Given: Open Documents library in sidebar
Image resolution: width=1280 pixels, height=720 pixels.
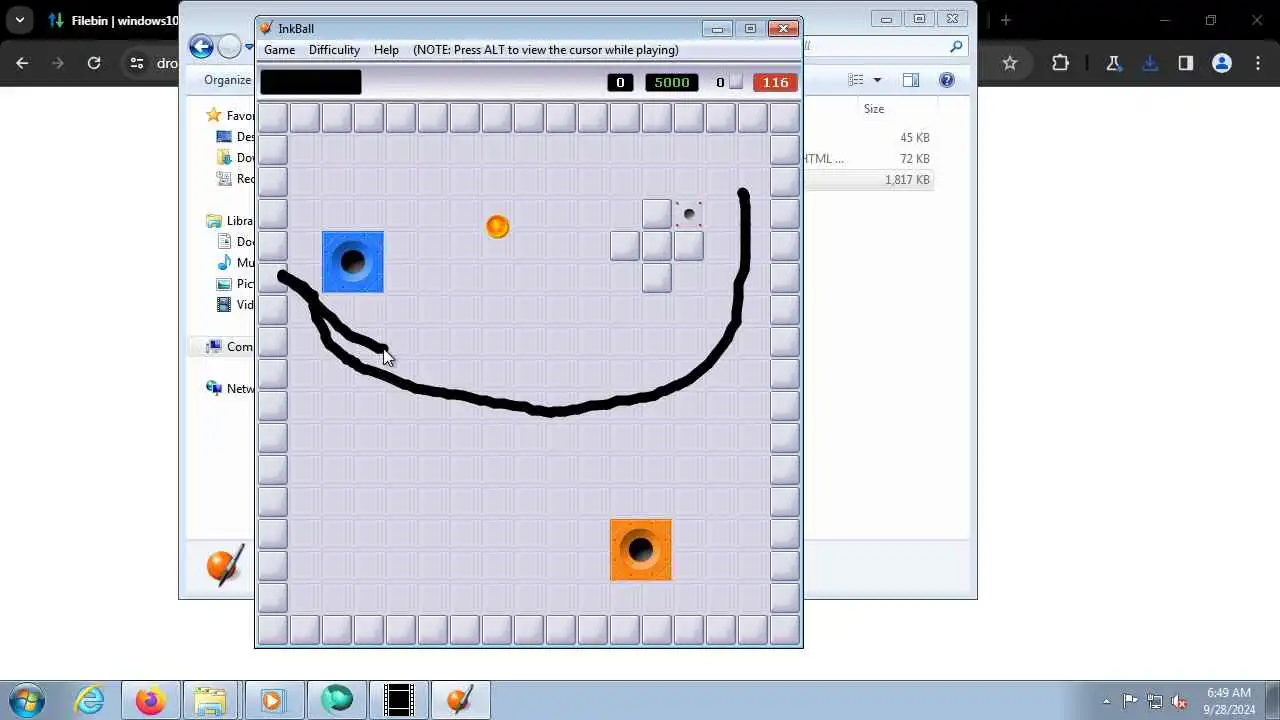Looking at the screenshot, I should pos(236,242).
